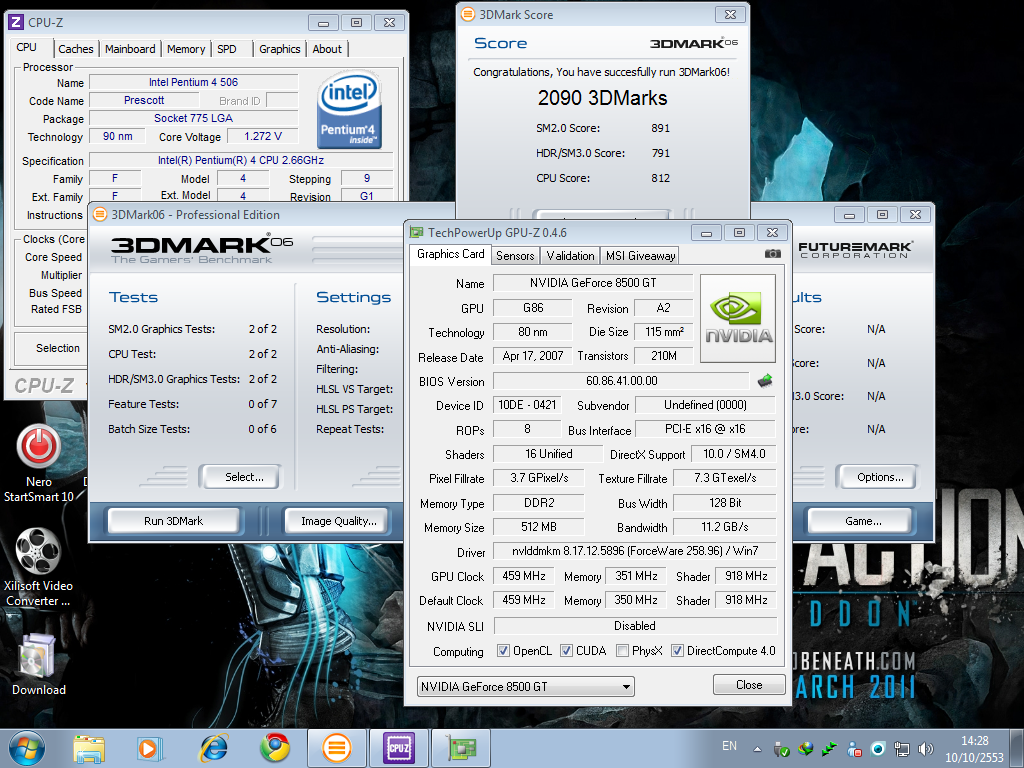
Task: Click the Socket 775 LGA package value
Action: pyautogui.click(x=193, y=118)
